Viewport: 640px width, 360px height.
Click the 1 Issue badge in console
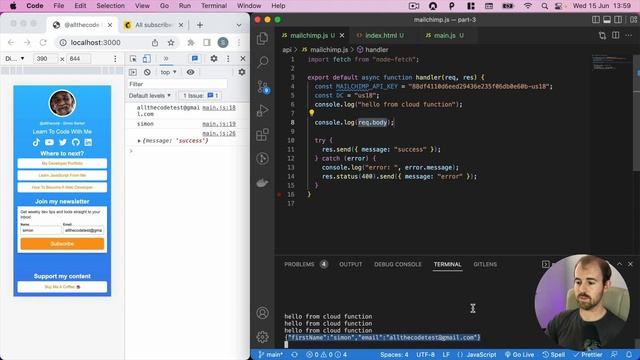(x=200, y=96)
